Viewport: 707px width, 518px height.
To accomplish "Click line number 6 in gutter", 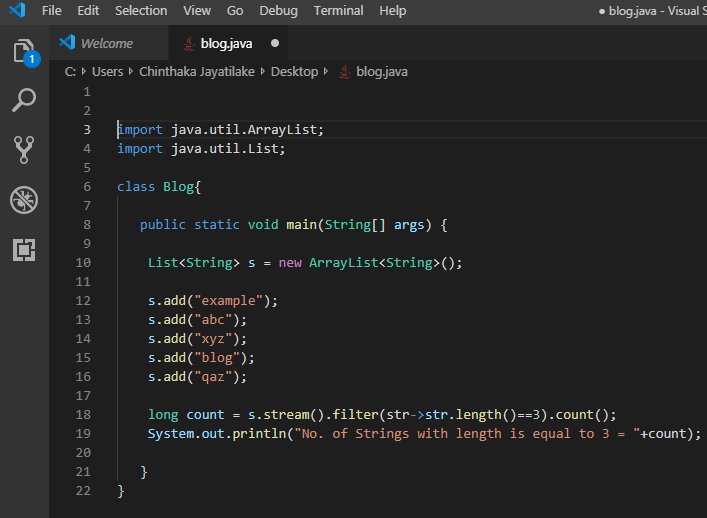I will [x=87, y=187].
